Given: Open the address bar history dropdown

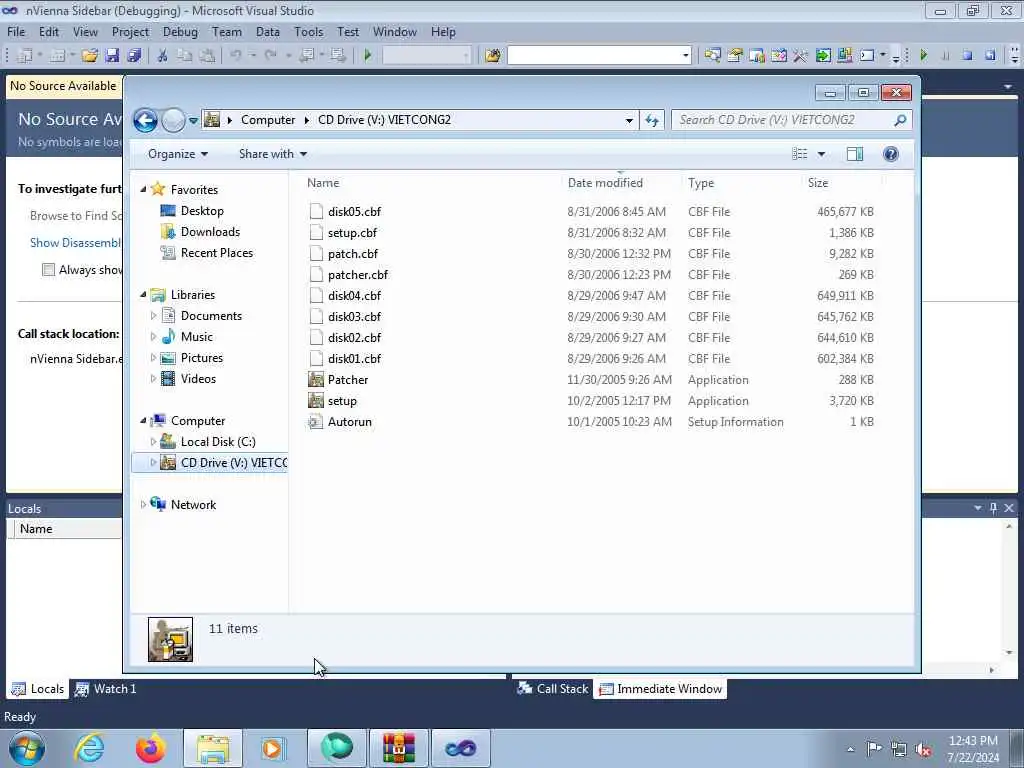Looking at the screenshot, I should (x=629, y=120).
